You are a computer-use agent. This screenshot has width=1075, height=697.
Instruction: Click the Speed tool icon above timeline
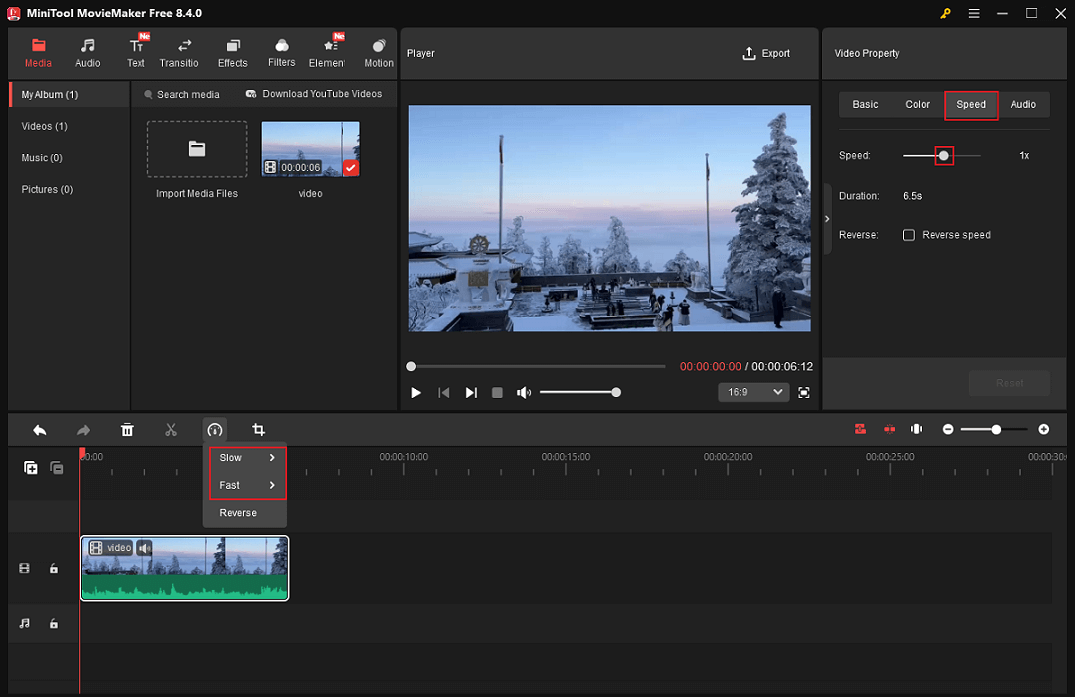pyautogui.click(x=214, y=429)
